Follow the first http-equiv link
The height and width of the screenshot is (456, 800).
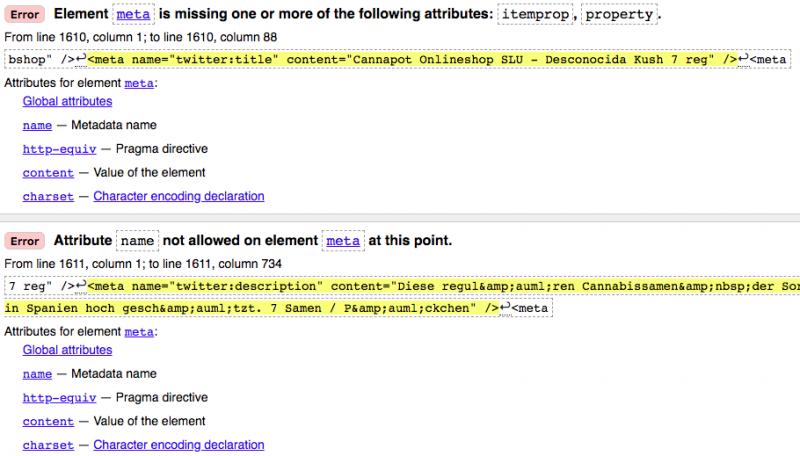point(59,149)
